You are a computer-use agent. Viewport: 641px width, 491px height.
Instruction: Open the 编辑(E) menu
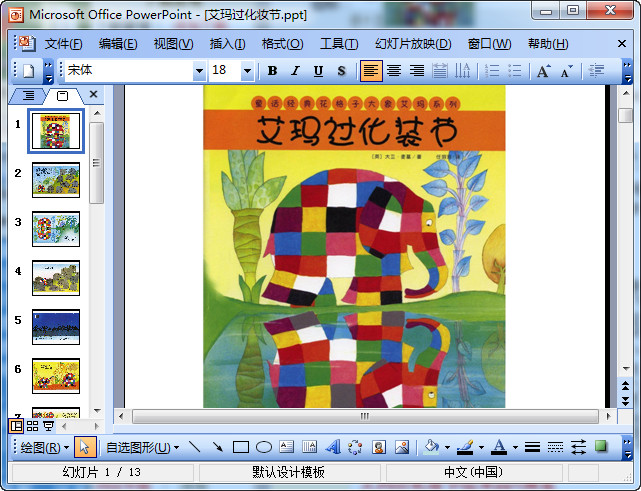tap(118, 43)
